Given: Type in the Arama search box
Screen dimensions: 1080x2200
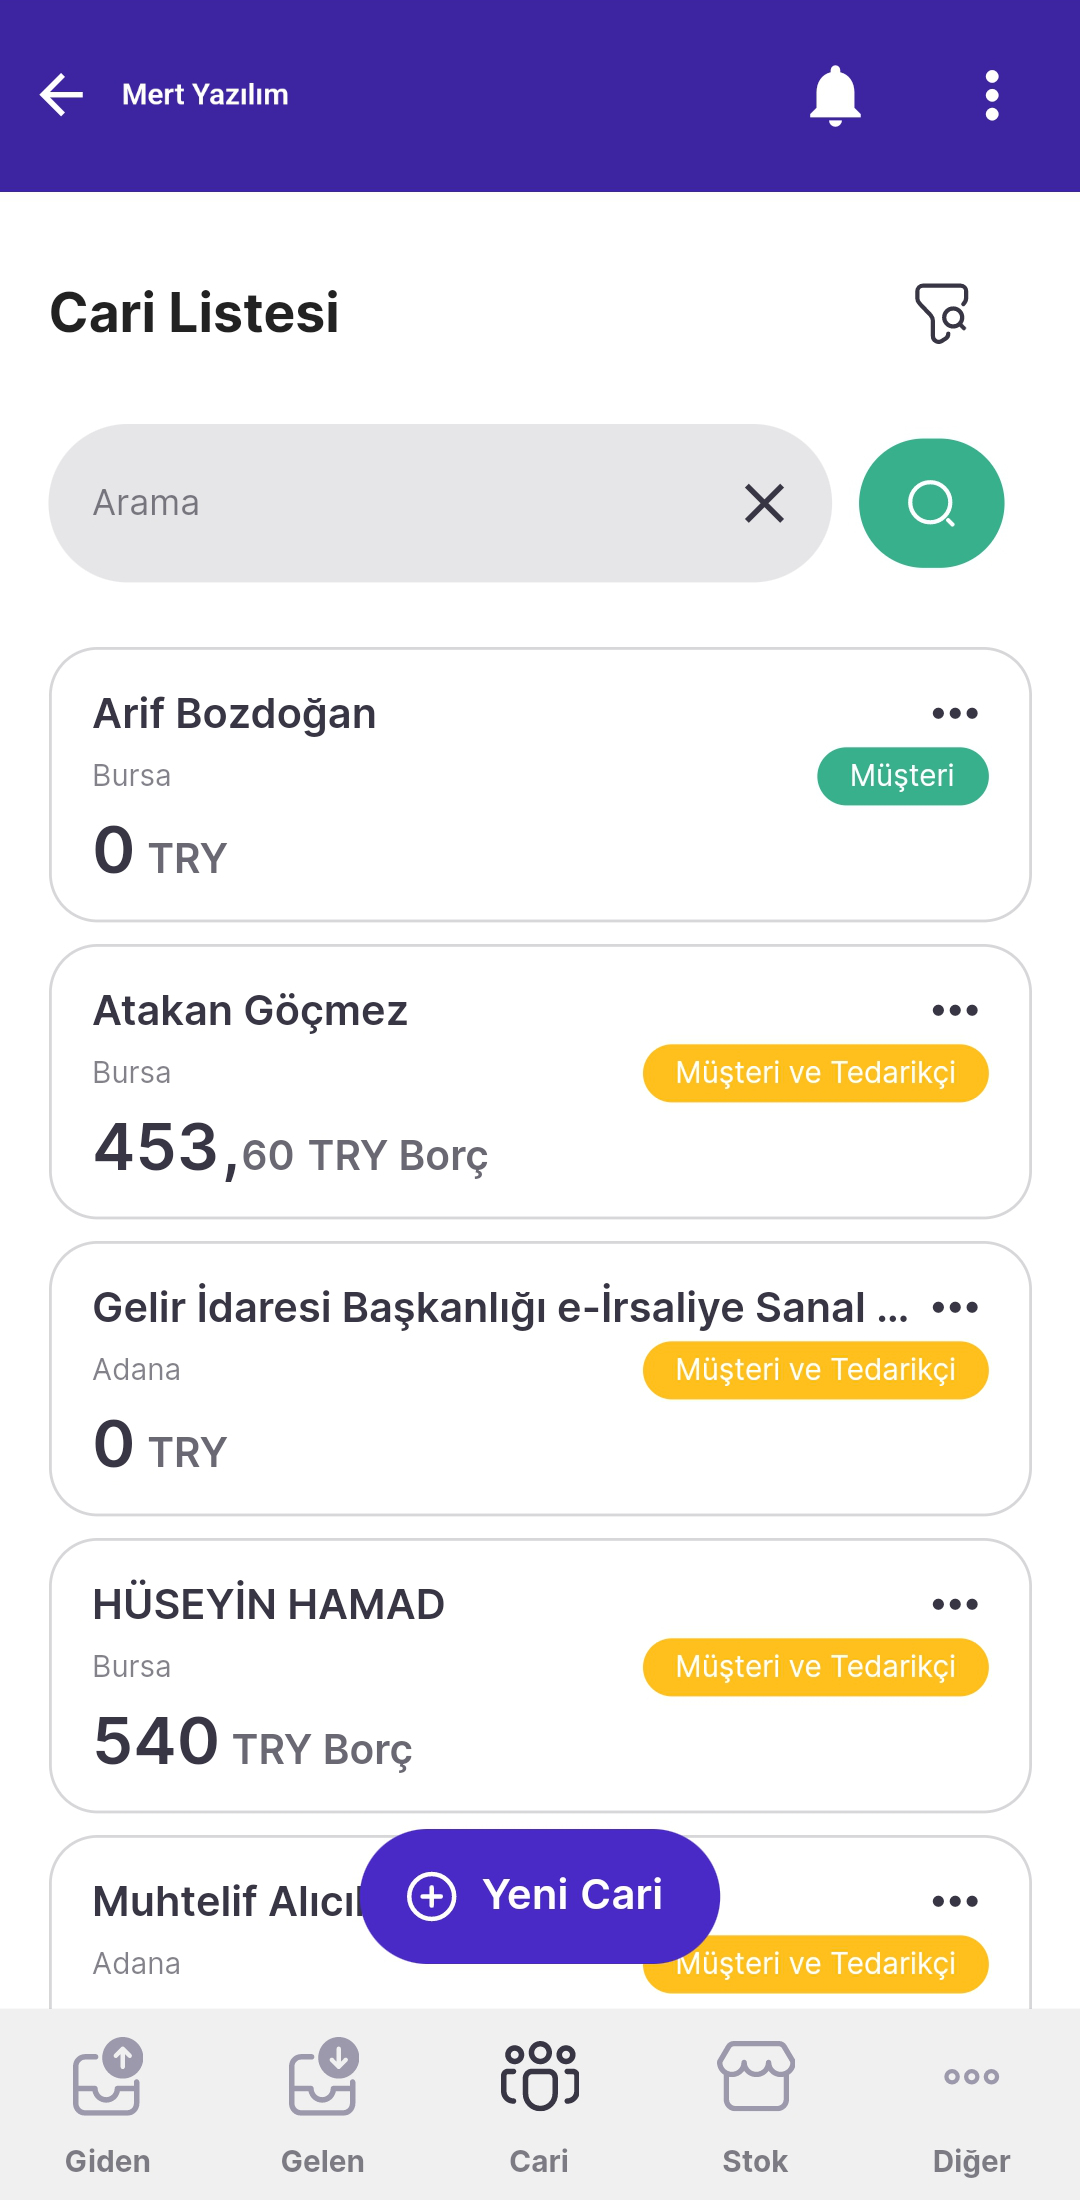Looking at the screenshot, I should pos(400,503).
